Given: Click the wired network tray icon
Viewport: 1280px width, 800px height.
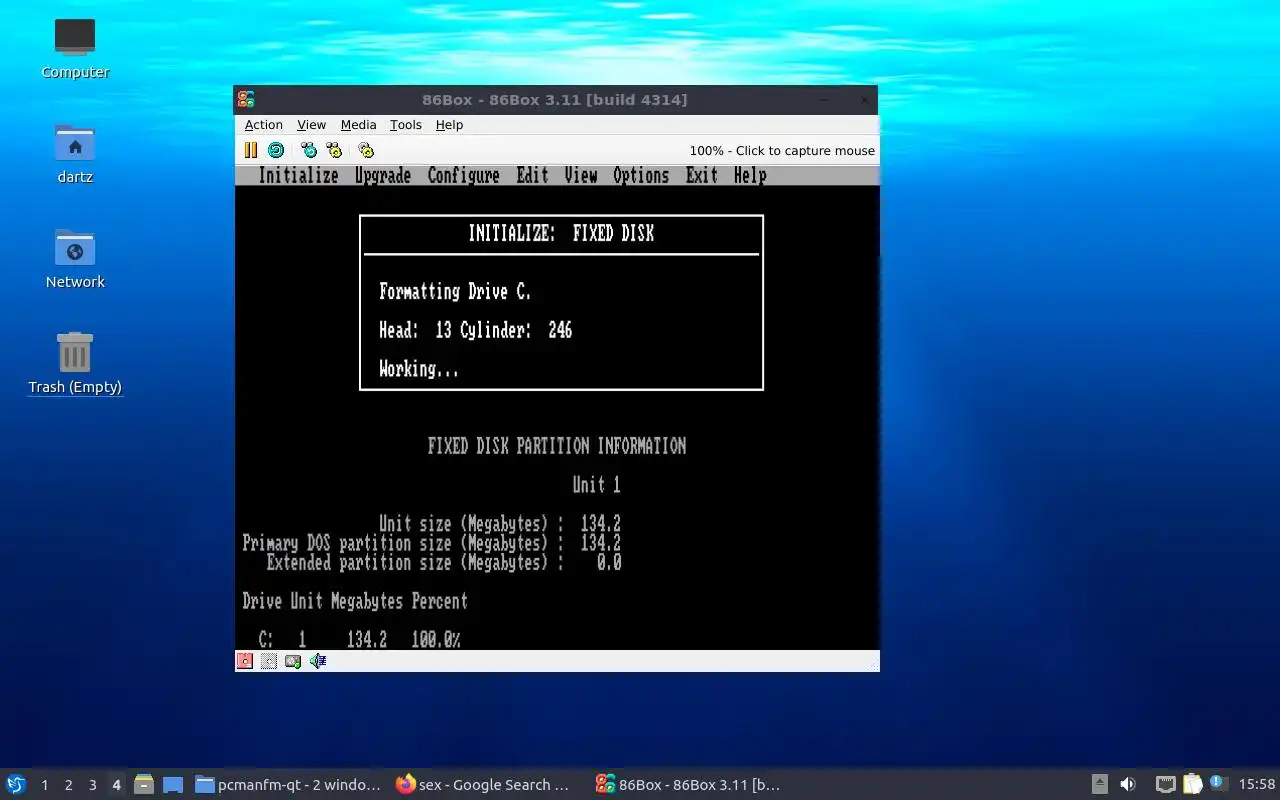Looking at the screenshot, I should click(x=1165, y=784).
